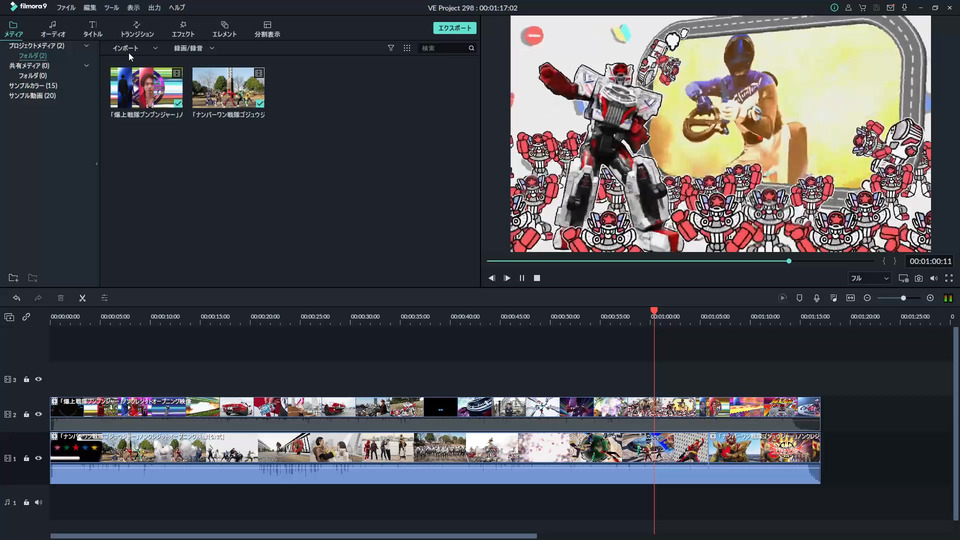Open the タイトル (Titles) tab
The image size is (960, 540).
point(92,29)
